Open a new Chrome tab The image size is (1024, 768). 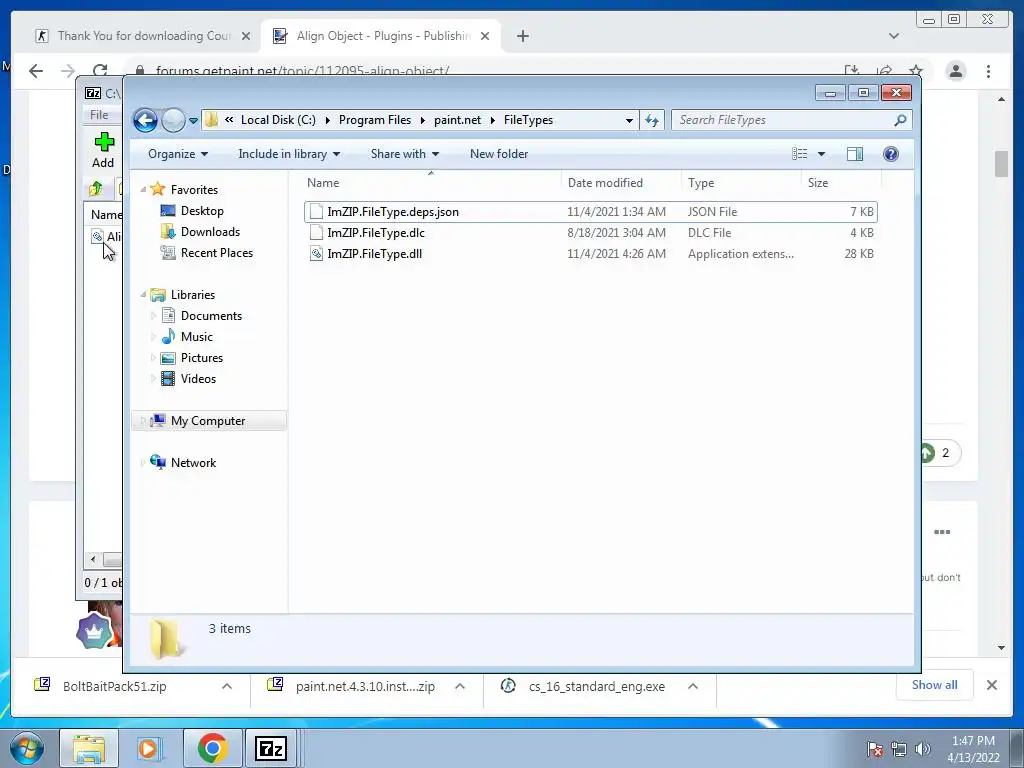(522, 36)
